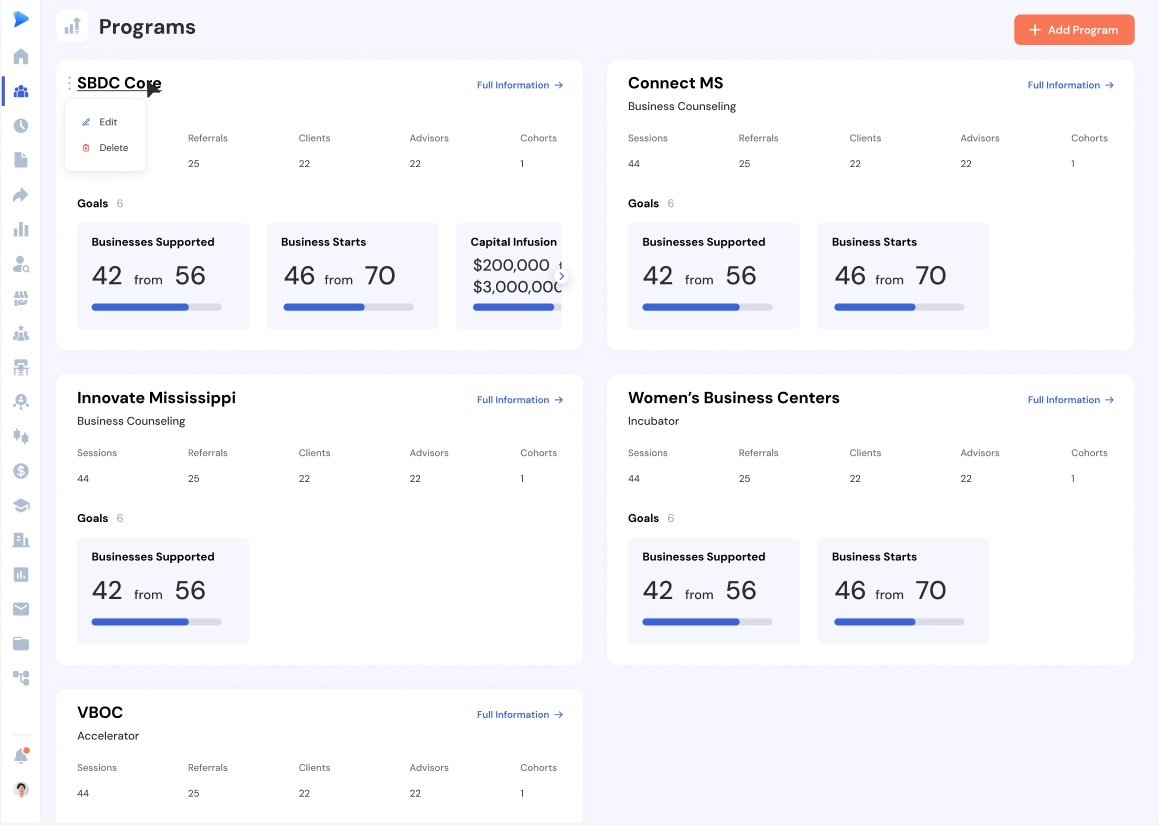Open Full Information for Connect MS

(x=1070, y=85)
